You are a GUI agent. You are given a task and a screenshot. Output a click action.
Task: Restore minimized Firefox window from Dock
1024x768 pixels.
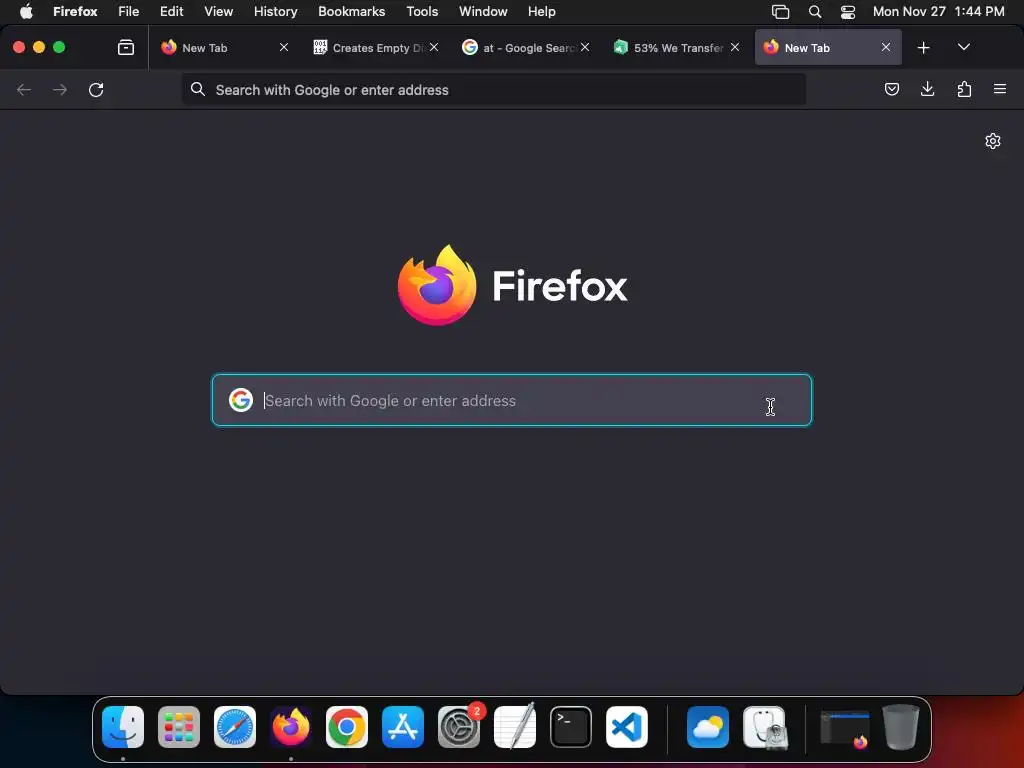click(x=844, y=728)
